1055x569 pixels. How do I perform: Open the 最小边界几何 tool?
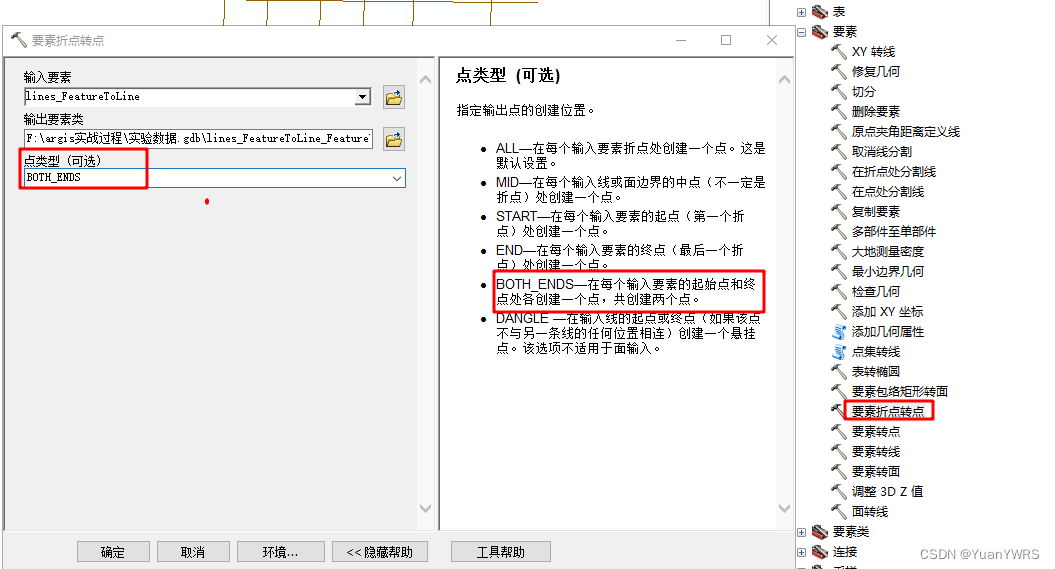tap(887, 272)
